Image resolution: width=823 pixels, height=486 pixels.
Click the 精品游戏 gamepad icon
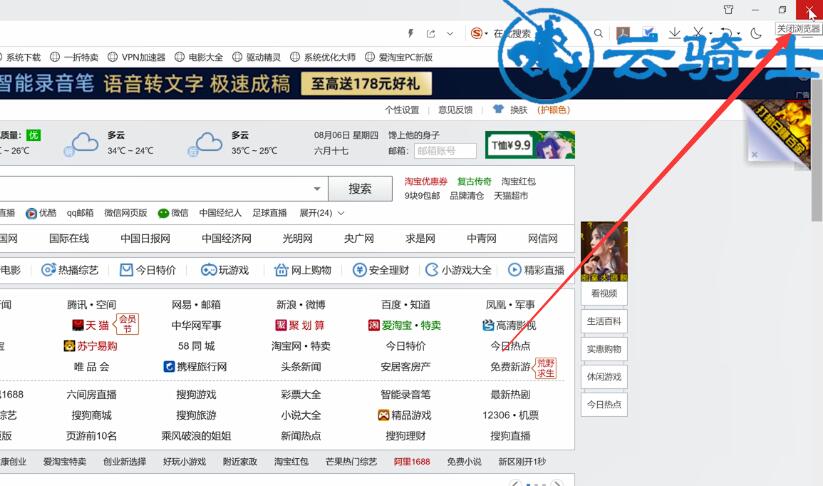point(384,415)
